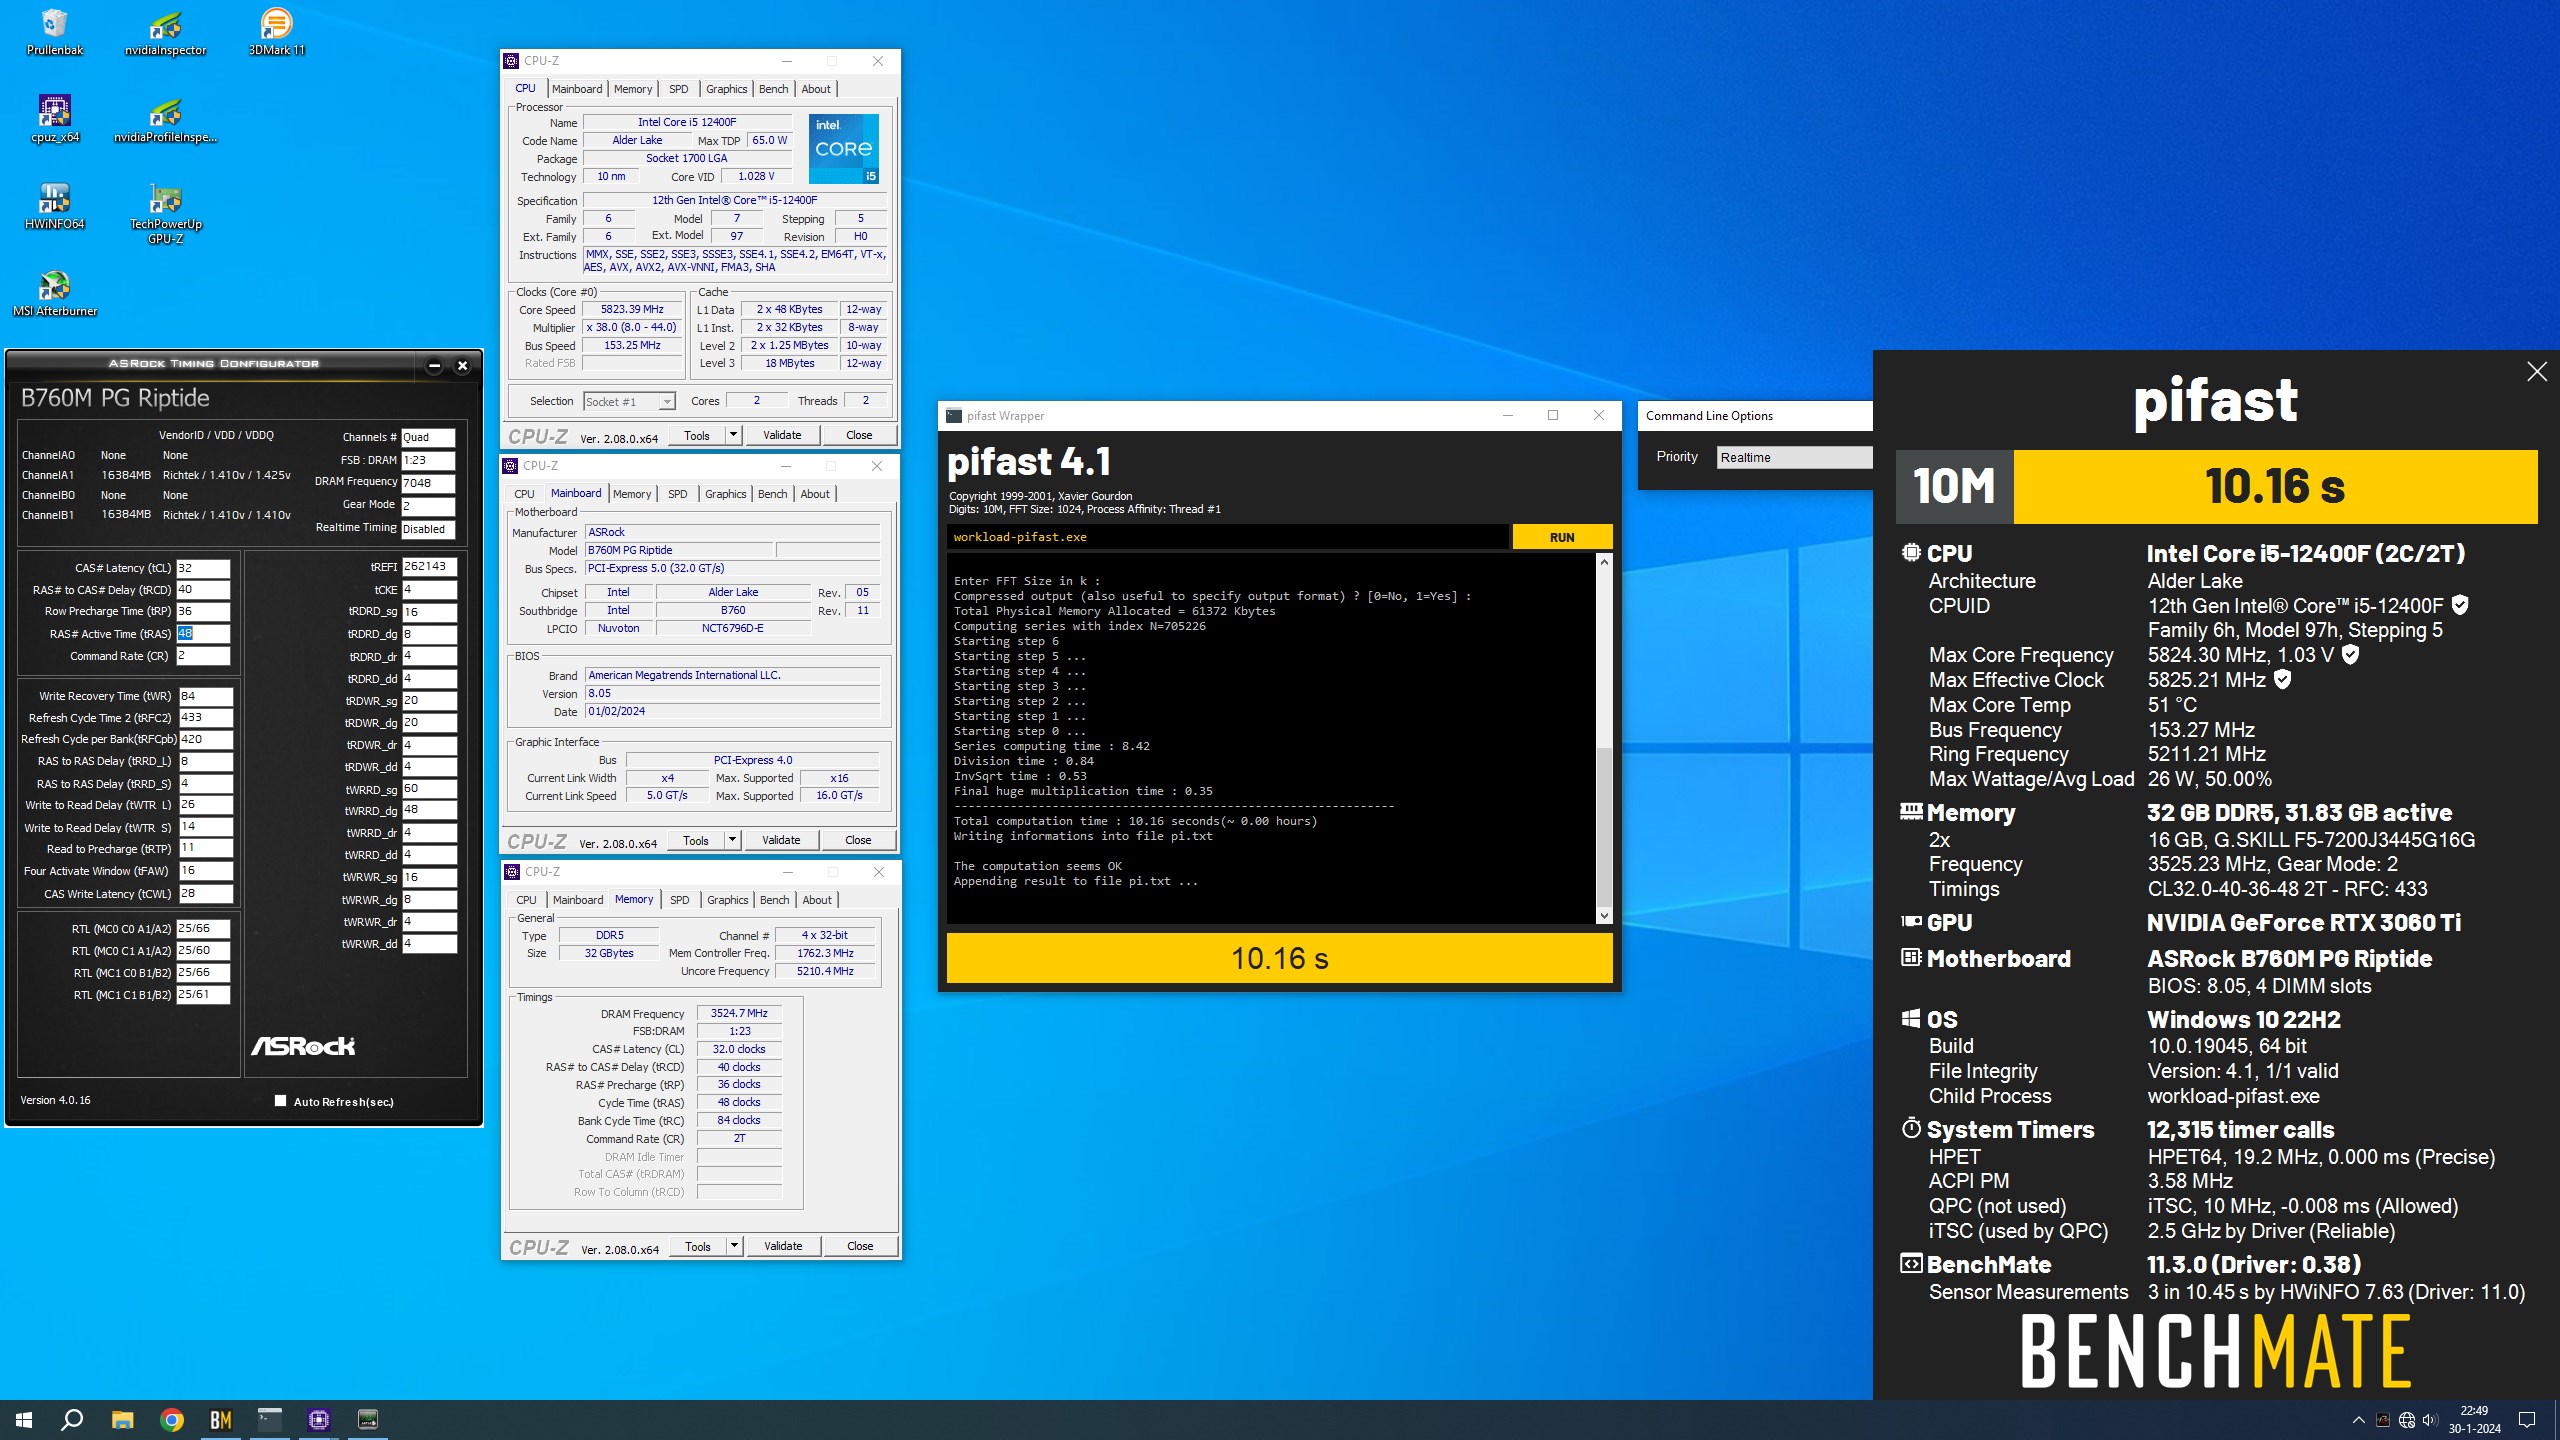This screenshot has width=2560, height=1440.
Task: Click Write Recovery Time (tWR) field
Action: [x=205, y=696]
